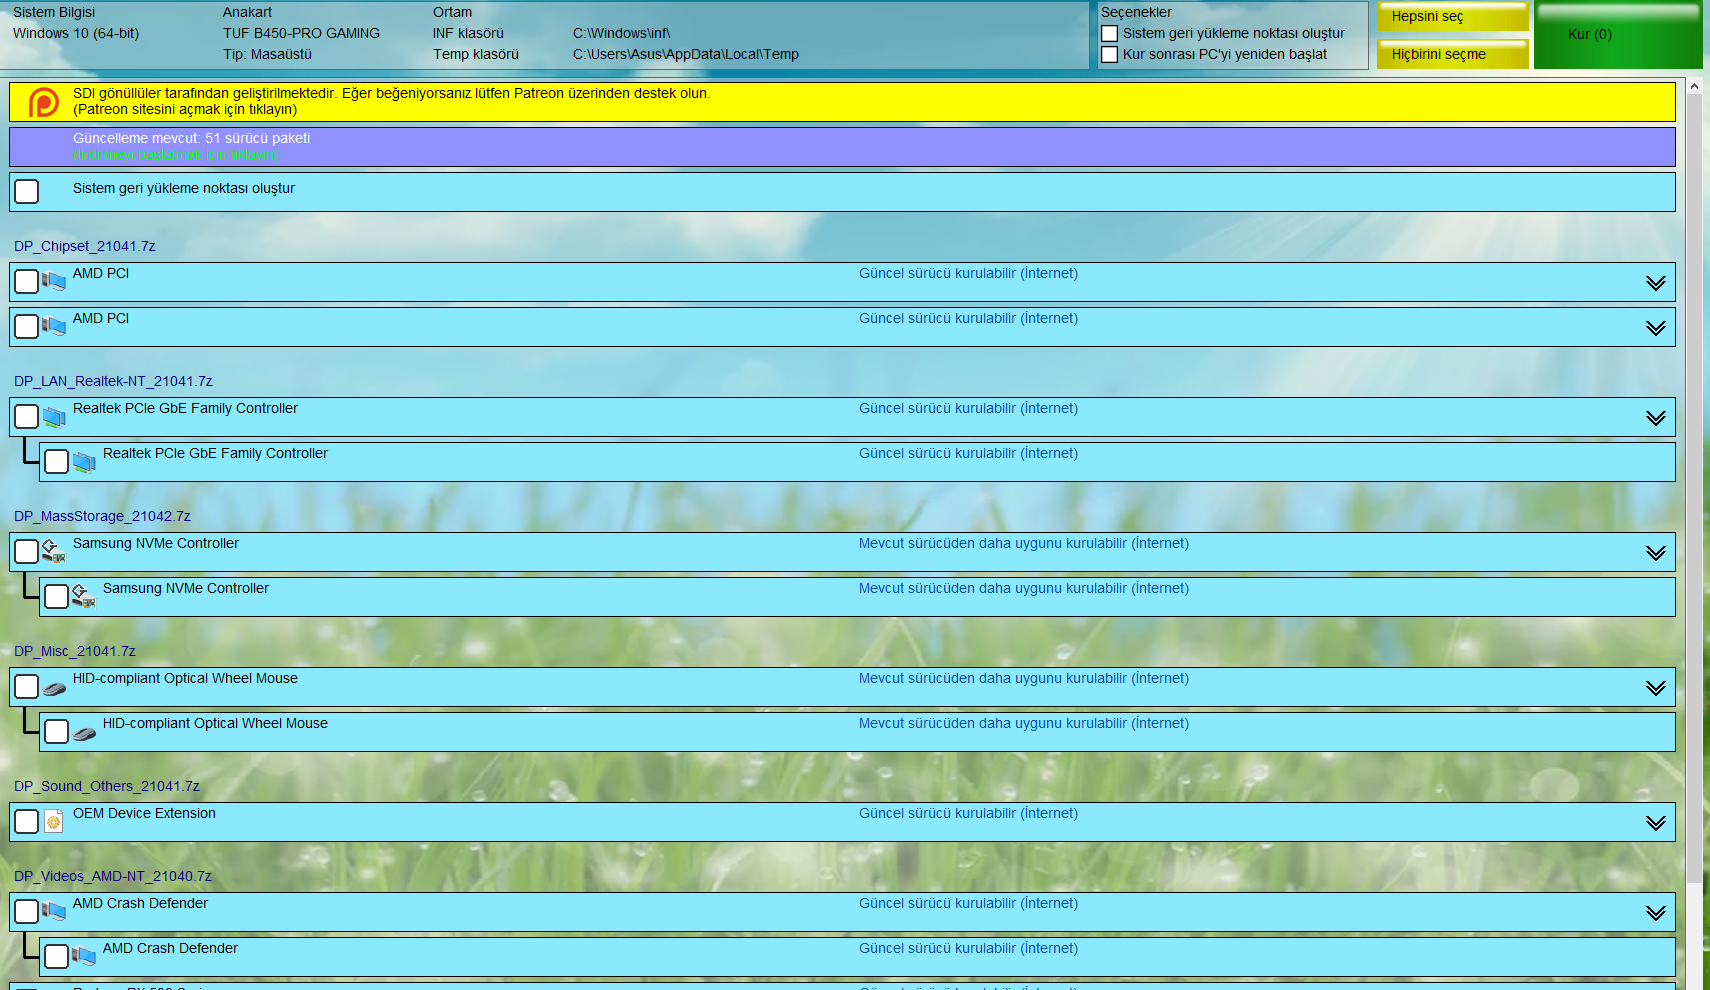Screen dimensions: 1710x990
Task: Enable restore point option under Seçenekler
Action: tap(1109, 34)
